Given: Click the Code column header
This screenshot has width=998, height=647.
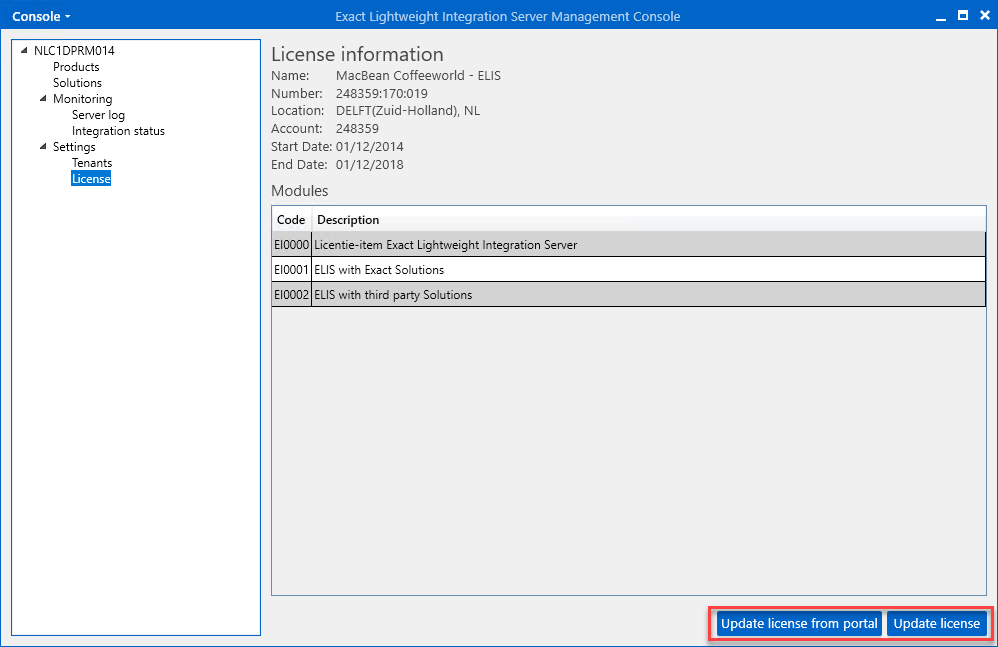Looking at the screenshot, I should 291,220.
